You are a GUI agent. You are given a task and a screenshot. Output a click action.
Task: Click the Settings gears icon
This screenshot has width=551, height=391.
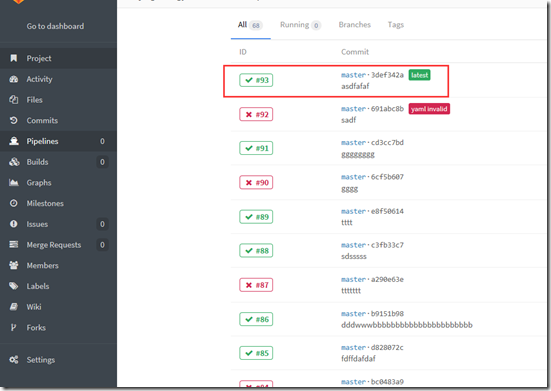14,360
